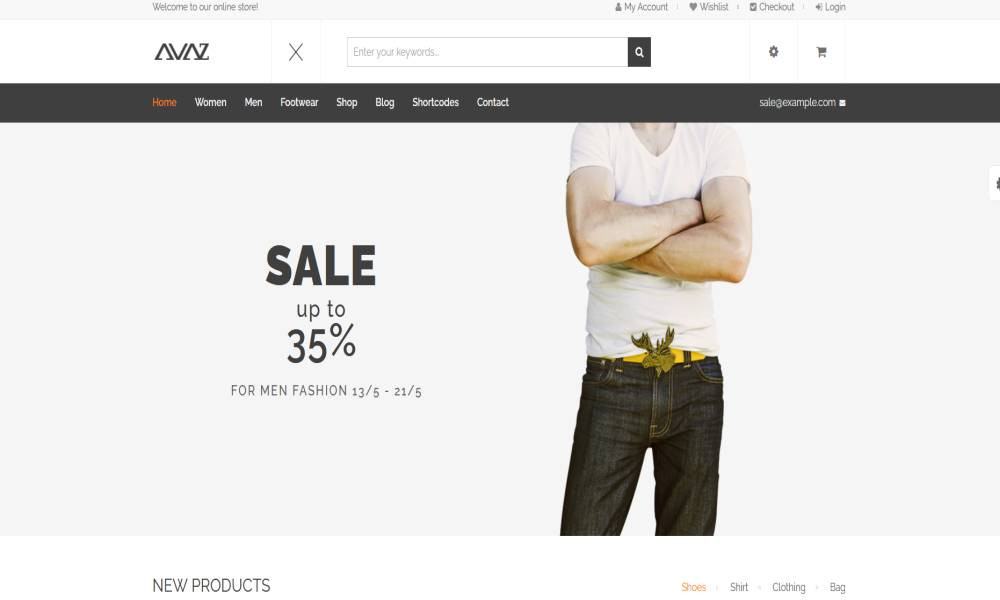The image size is (1000, 600).
Task: Click the search magnifier button
Action: point(639,52)
